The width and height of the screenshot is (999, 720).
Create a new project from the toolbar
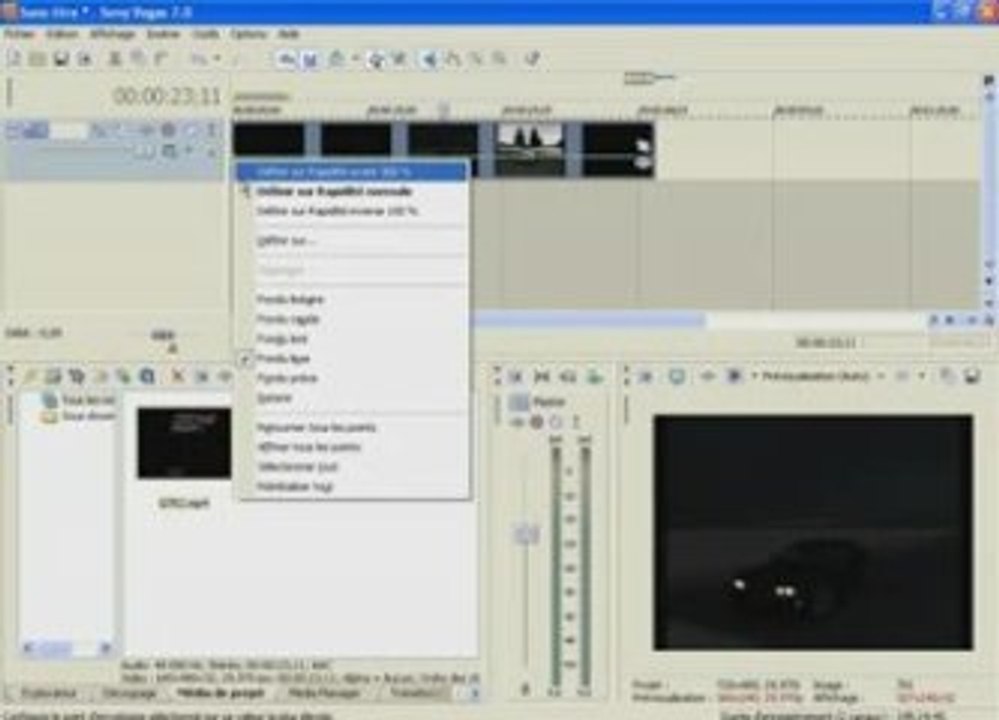tap(14, 59)
